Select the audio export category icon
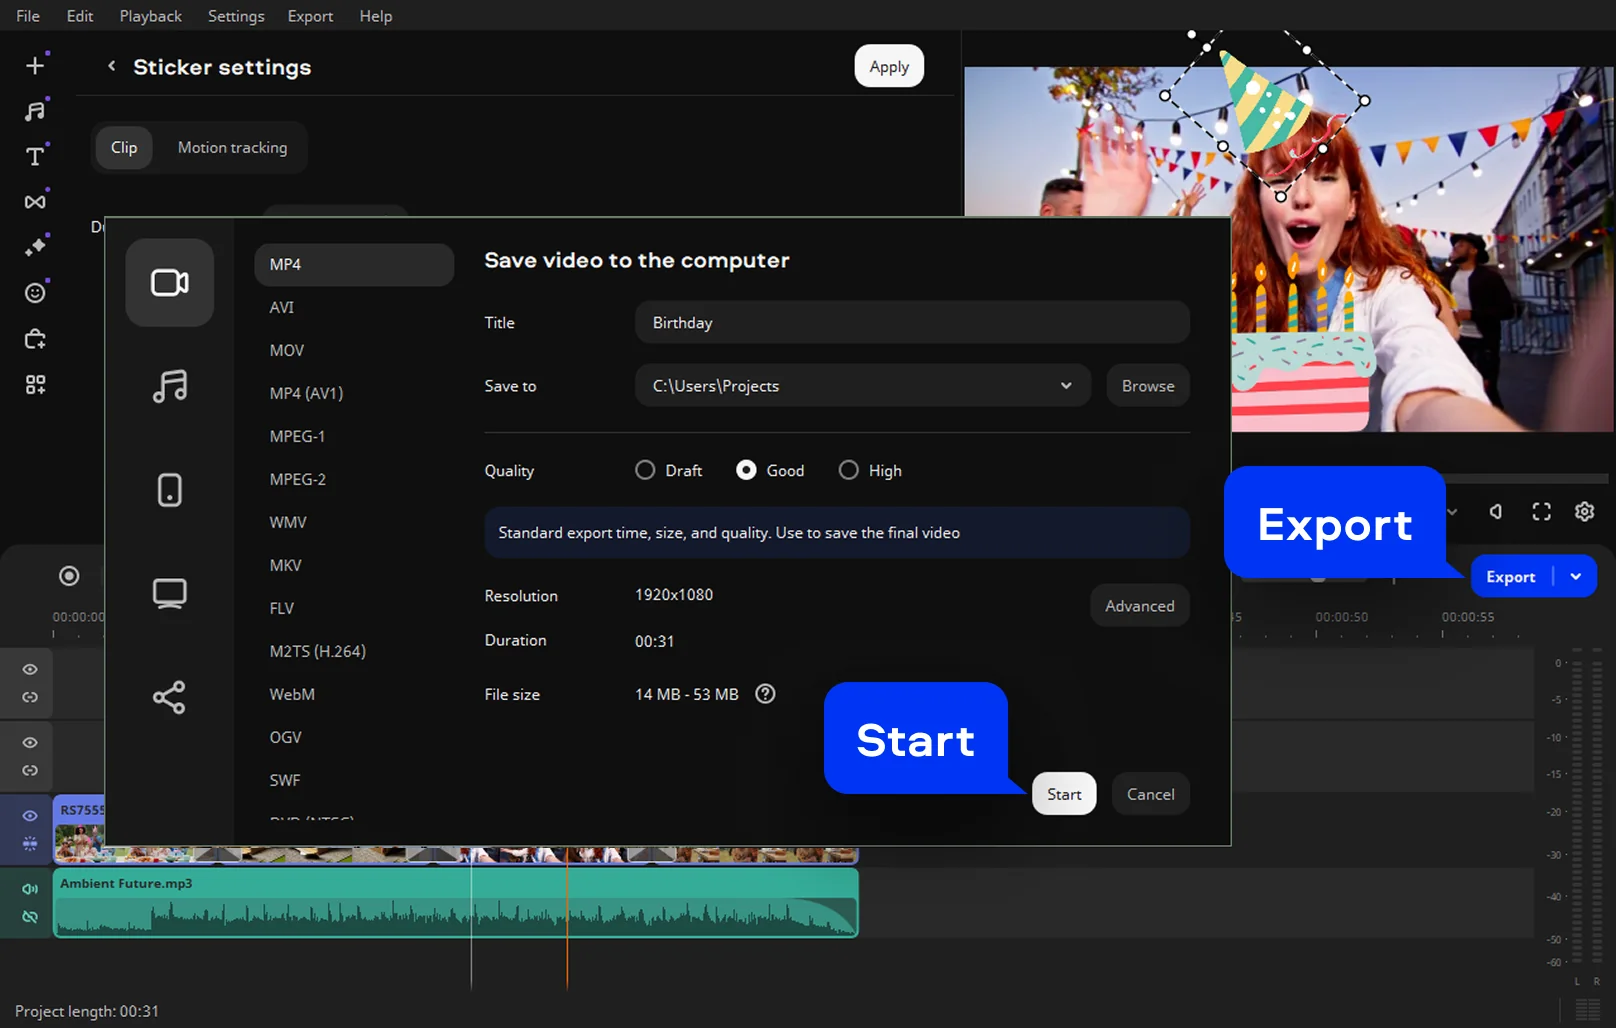Image resolution: width=1616 pixels, height=1028 pixels. [169, 386]
